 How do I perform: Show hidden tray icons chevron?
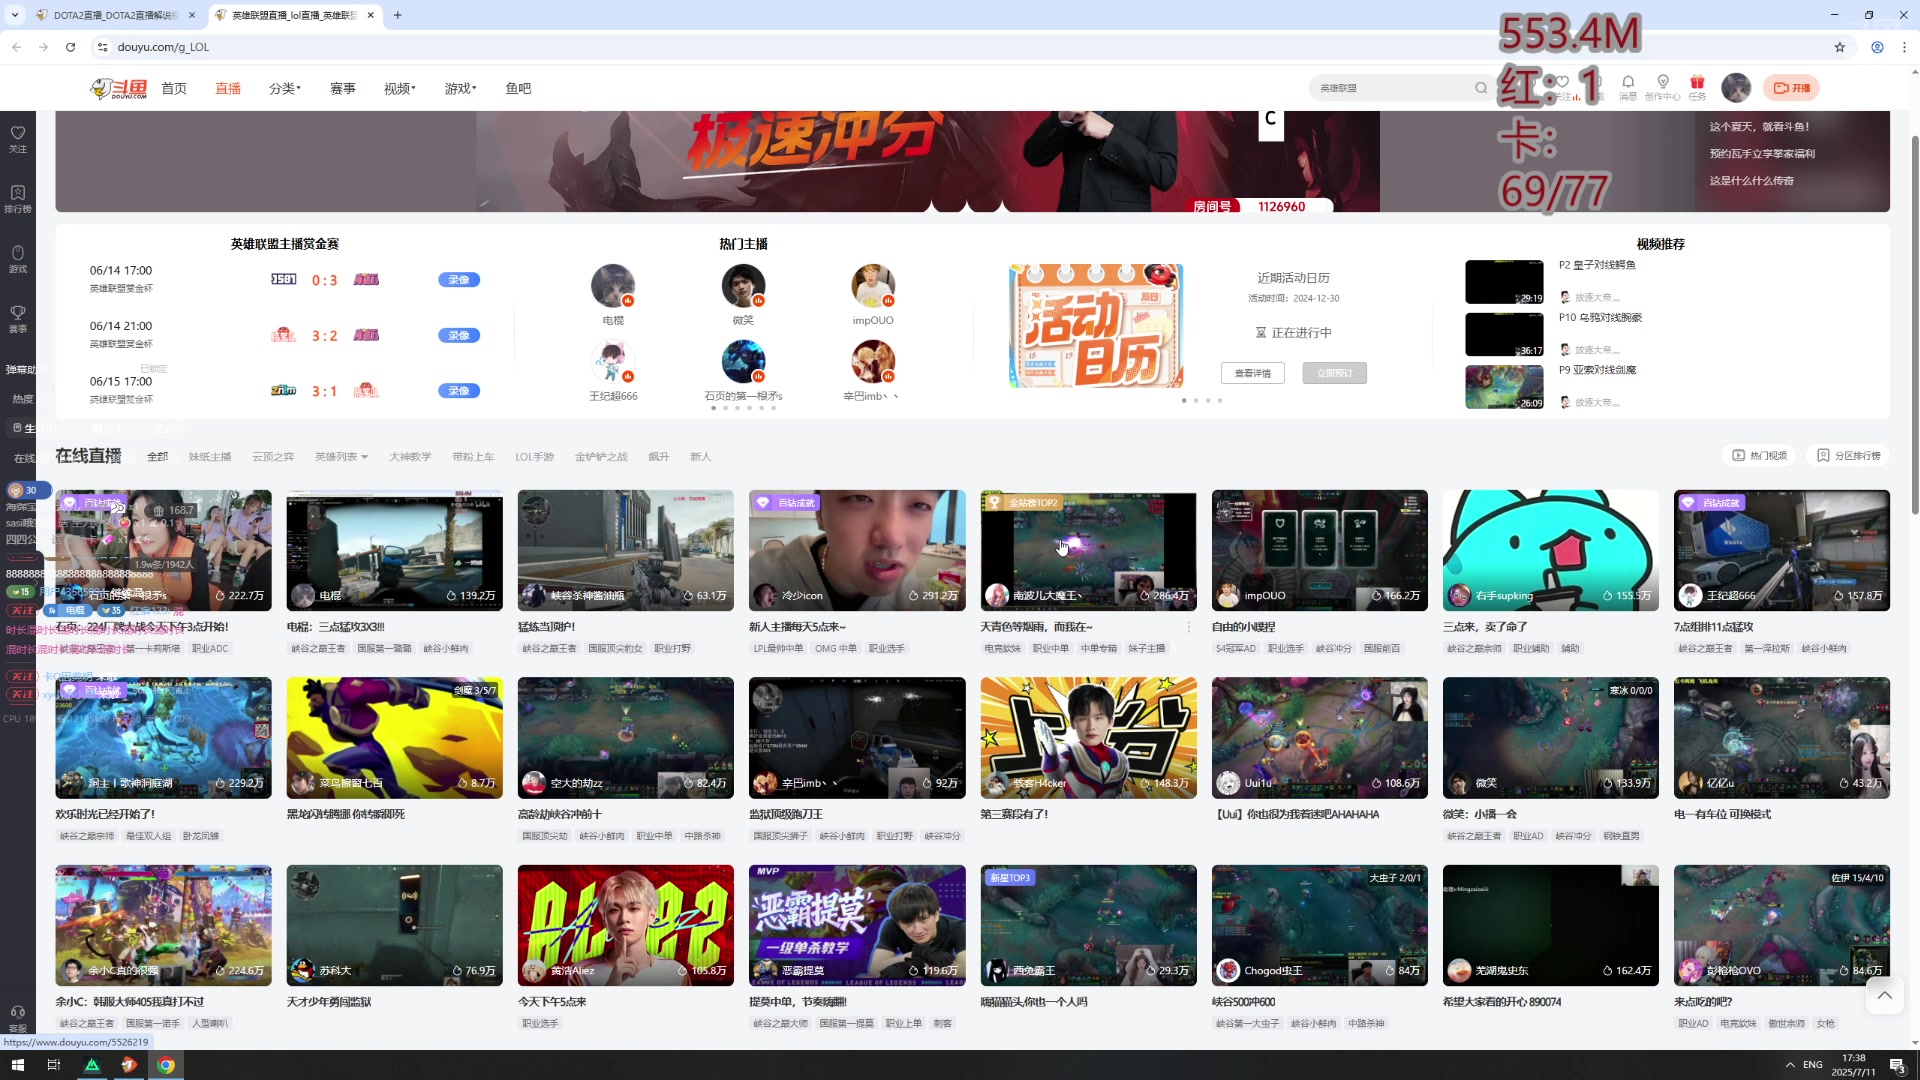tap(1789, 1065)
